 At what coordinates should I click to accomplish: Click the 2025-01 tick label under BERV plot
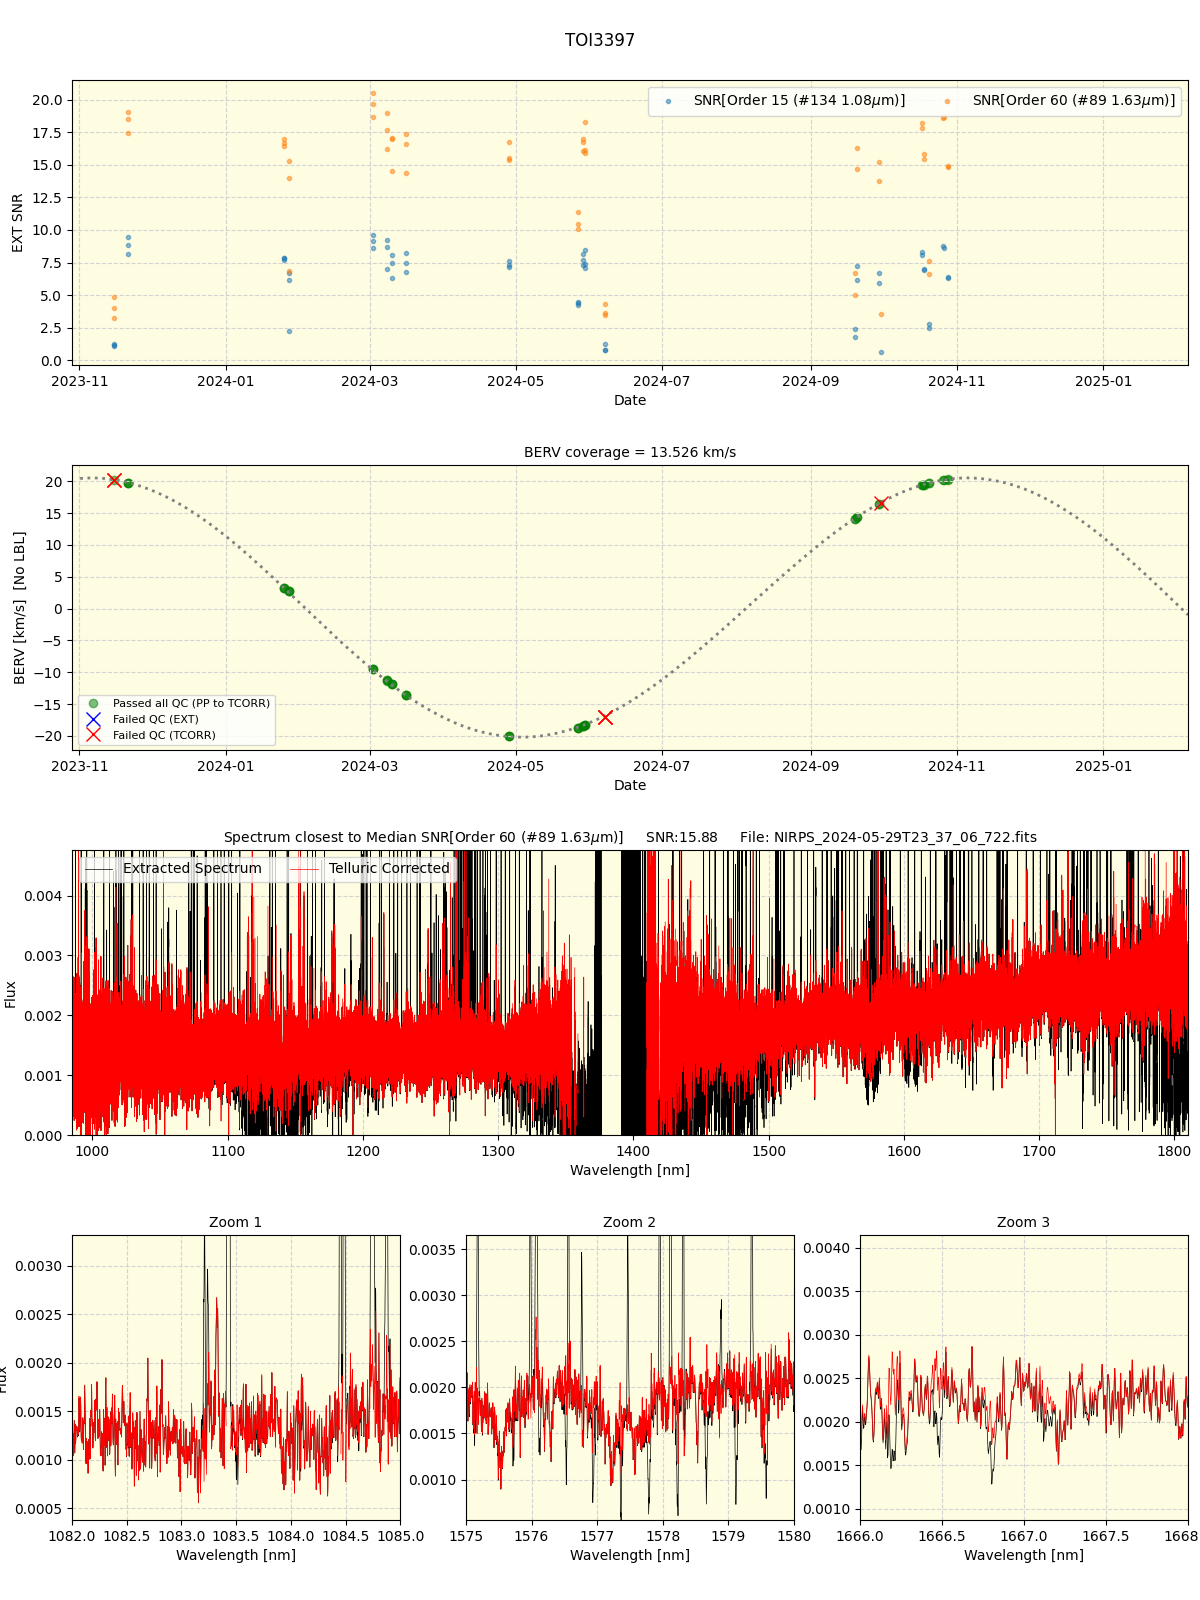(1104, 767)
